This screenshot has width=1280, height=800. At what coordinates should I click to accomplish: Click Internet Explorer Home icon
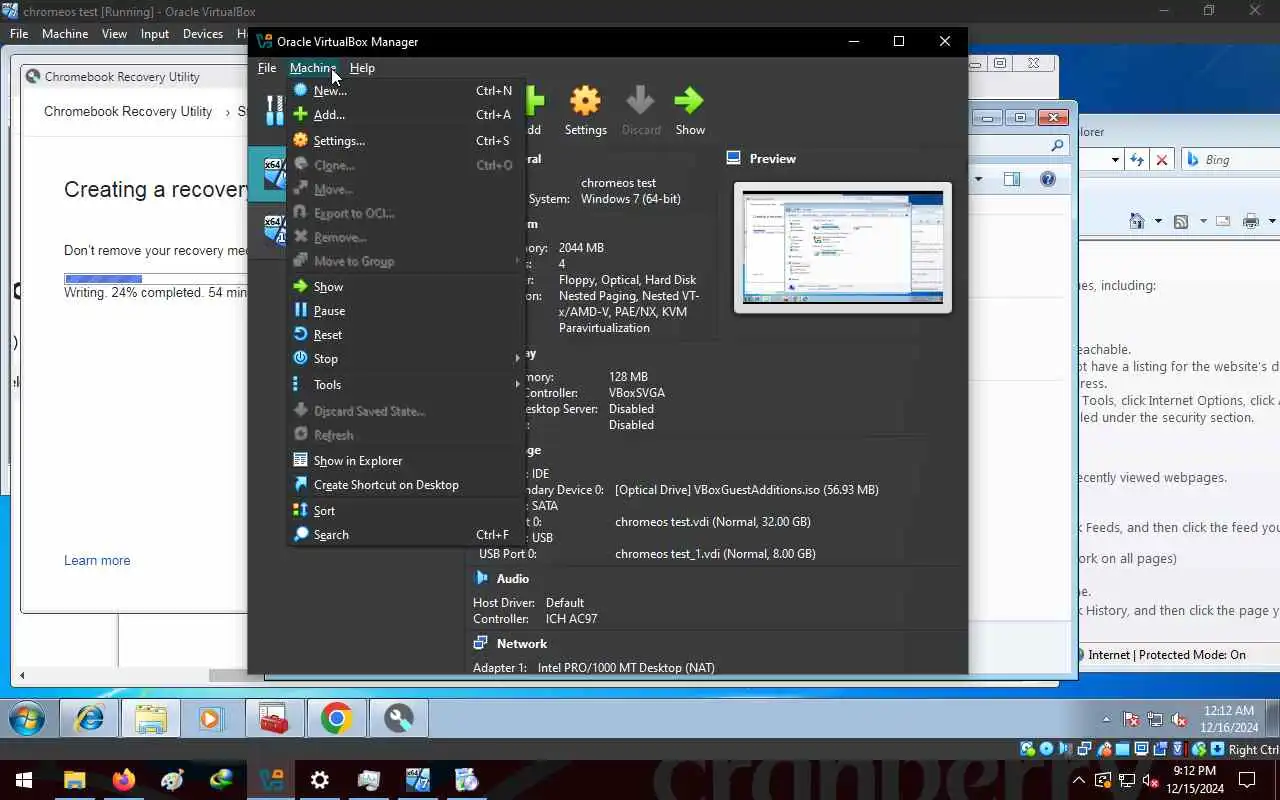click(1137, 221)
